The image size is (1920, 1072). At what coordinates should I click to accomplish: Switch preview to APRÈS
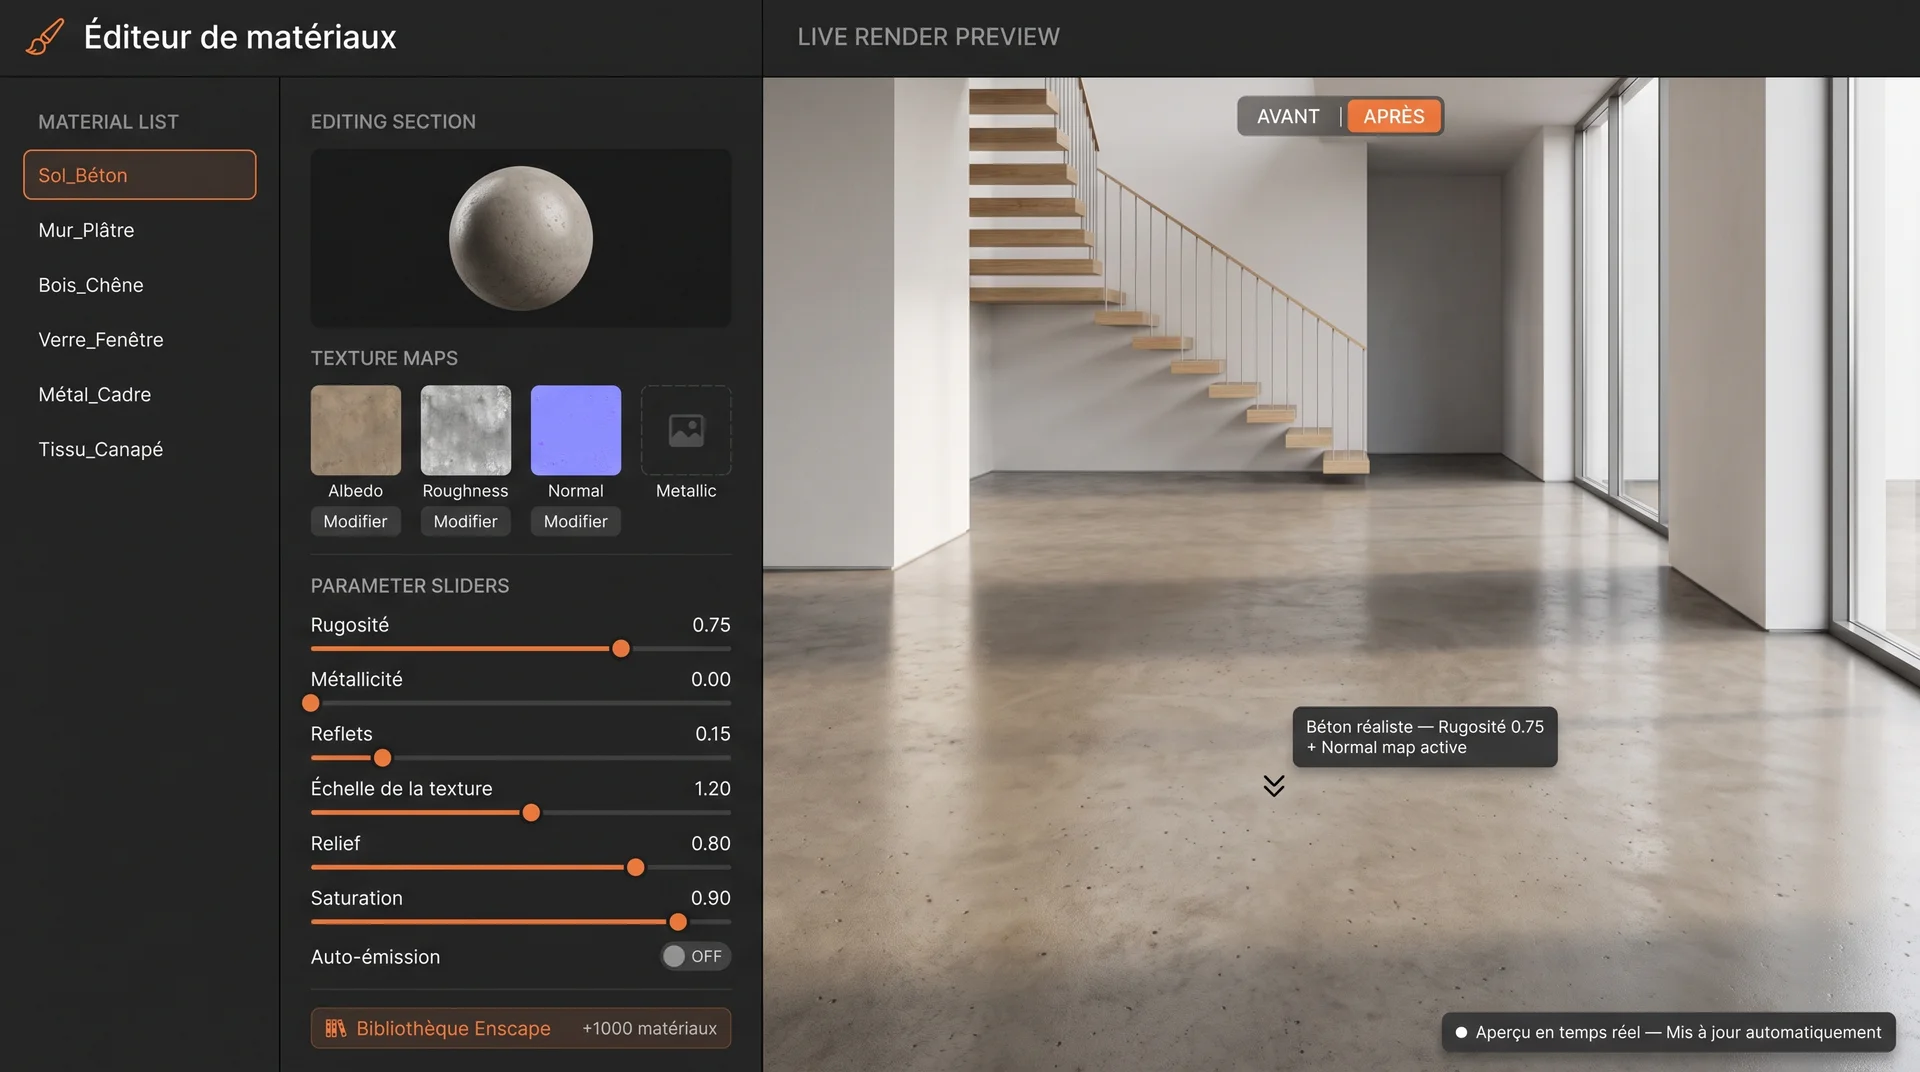[x=1394, y=116]
